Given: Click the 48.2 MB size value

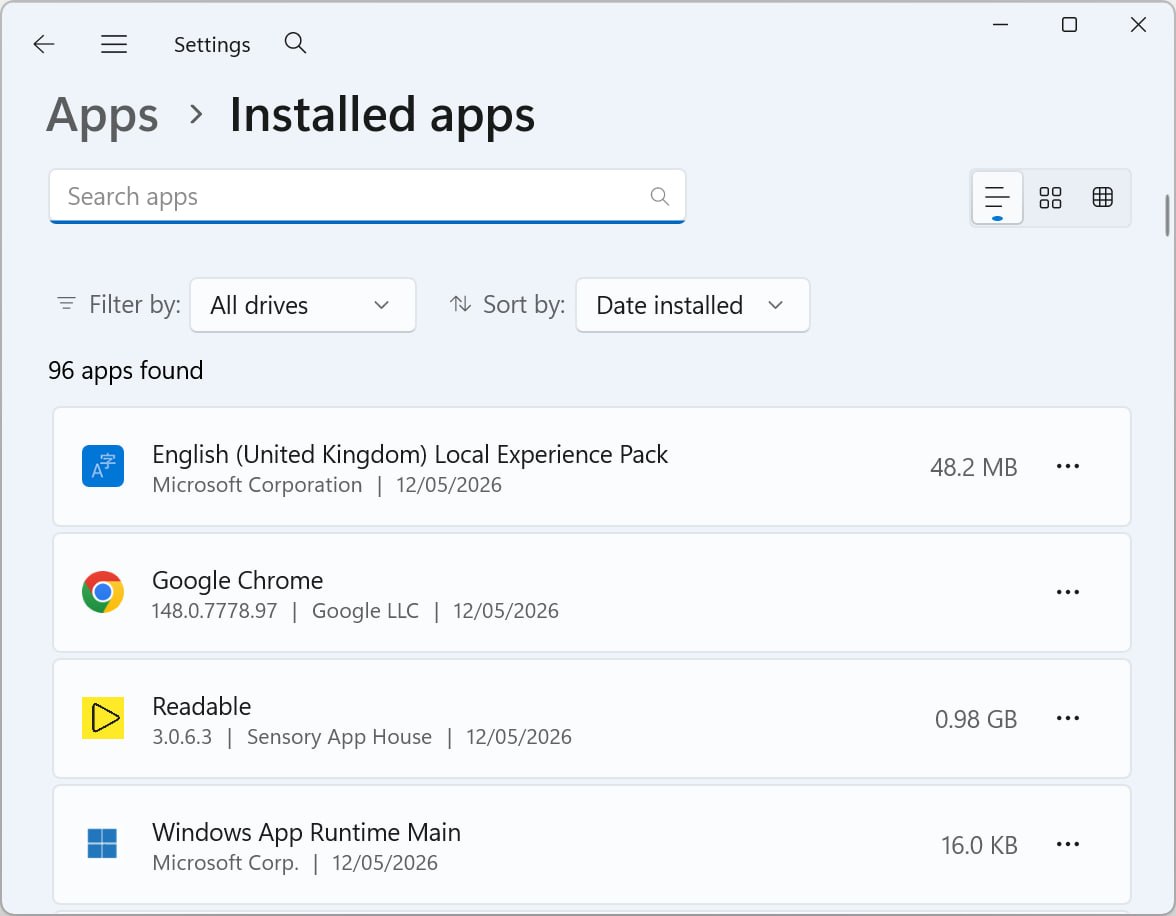Looking at the screenshot, I should click(974, 467).
